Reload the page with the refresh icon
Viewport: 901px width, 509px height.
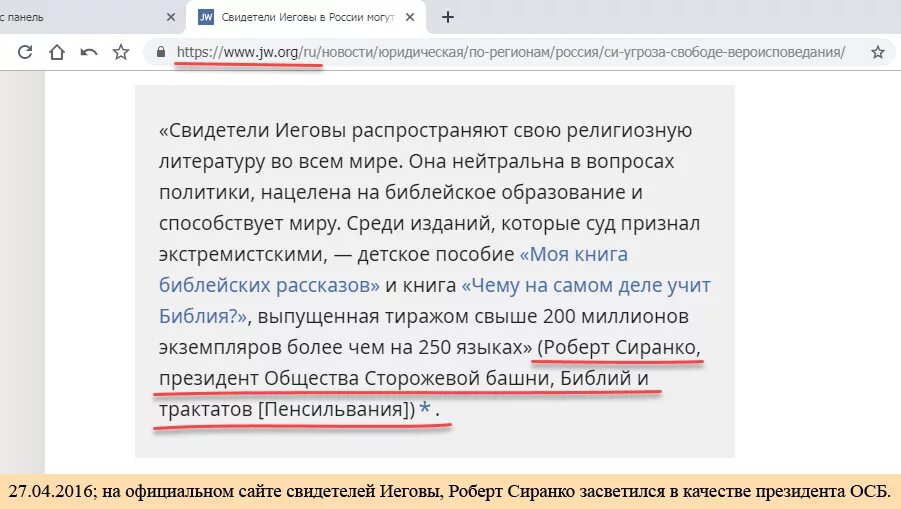[x=25, y=52]
